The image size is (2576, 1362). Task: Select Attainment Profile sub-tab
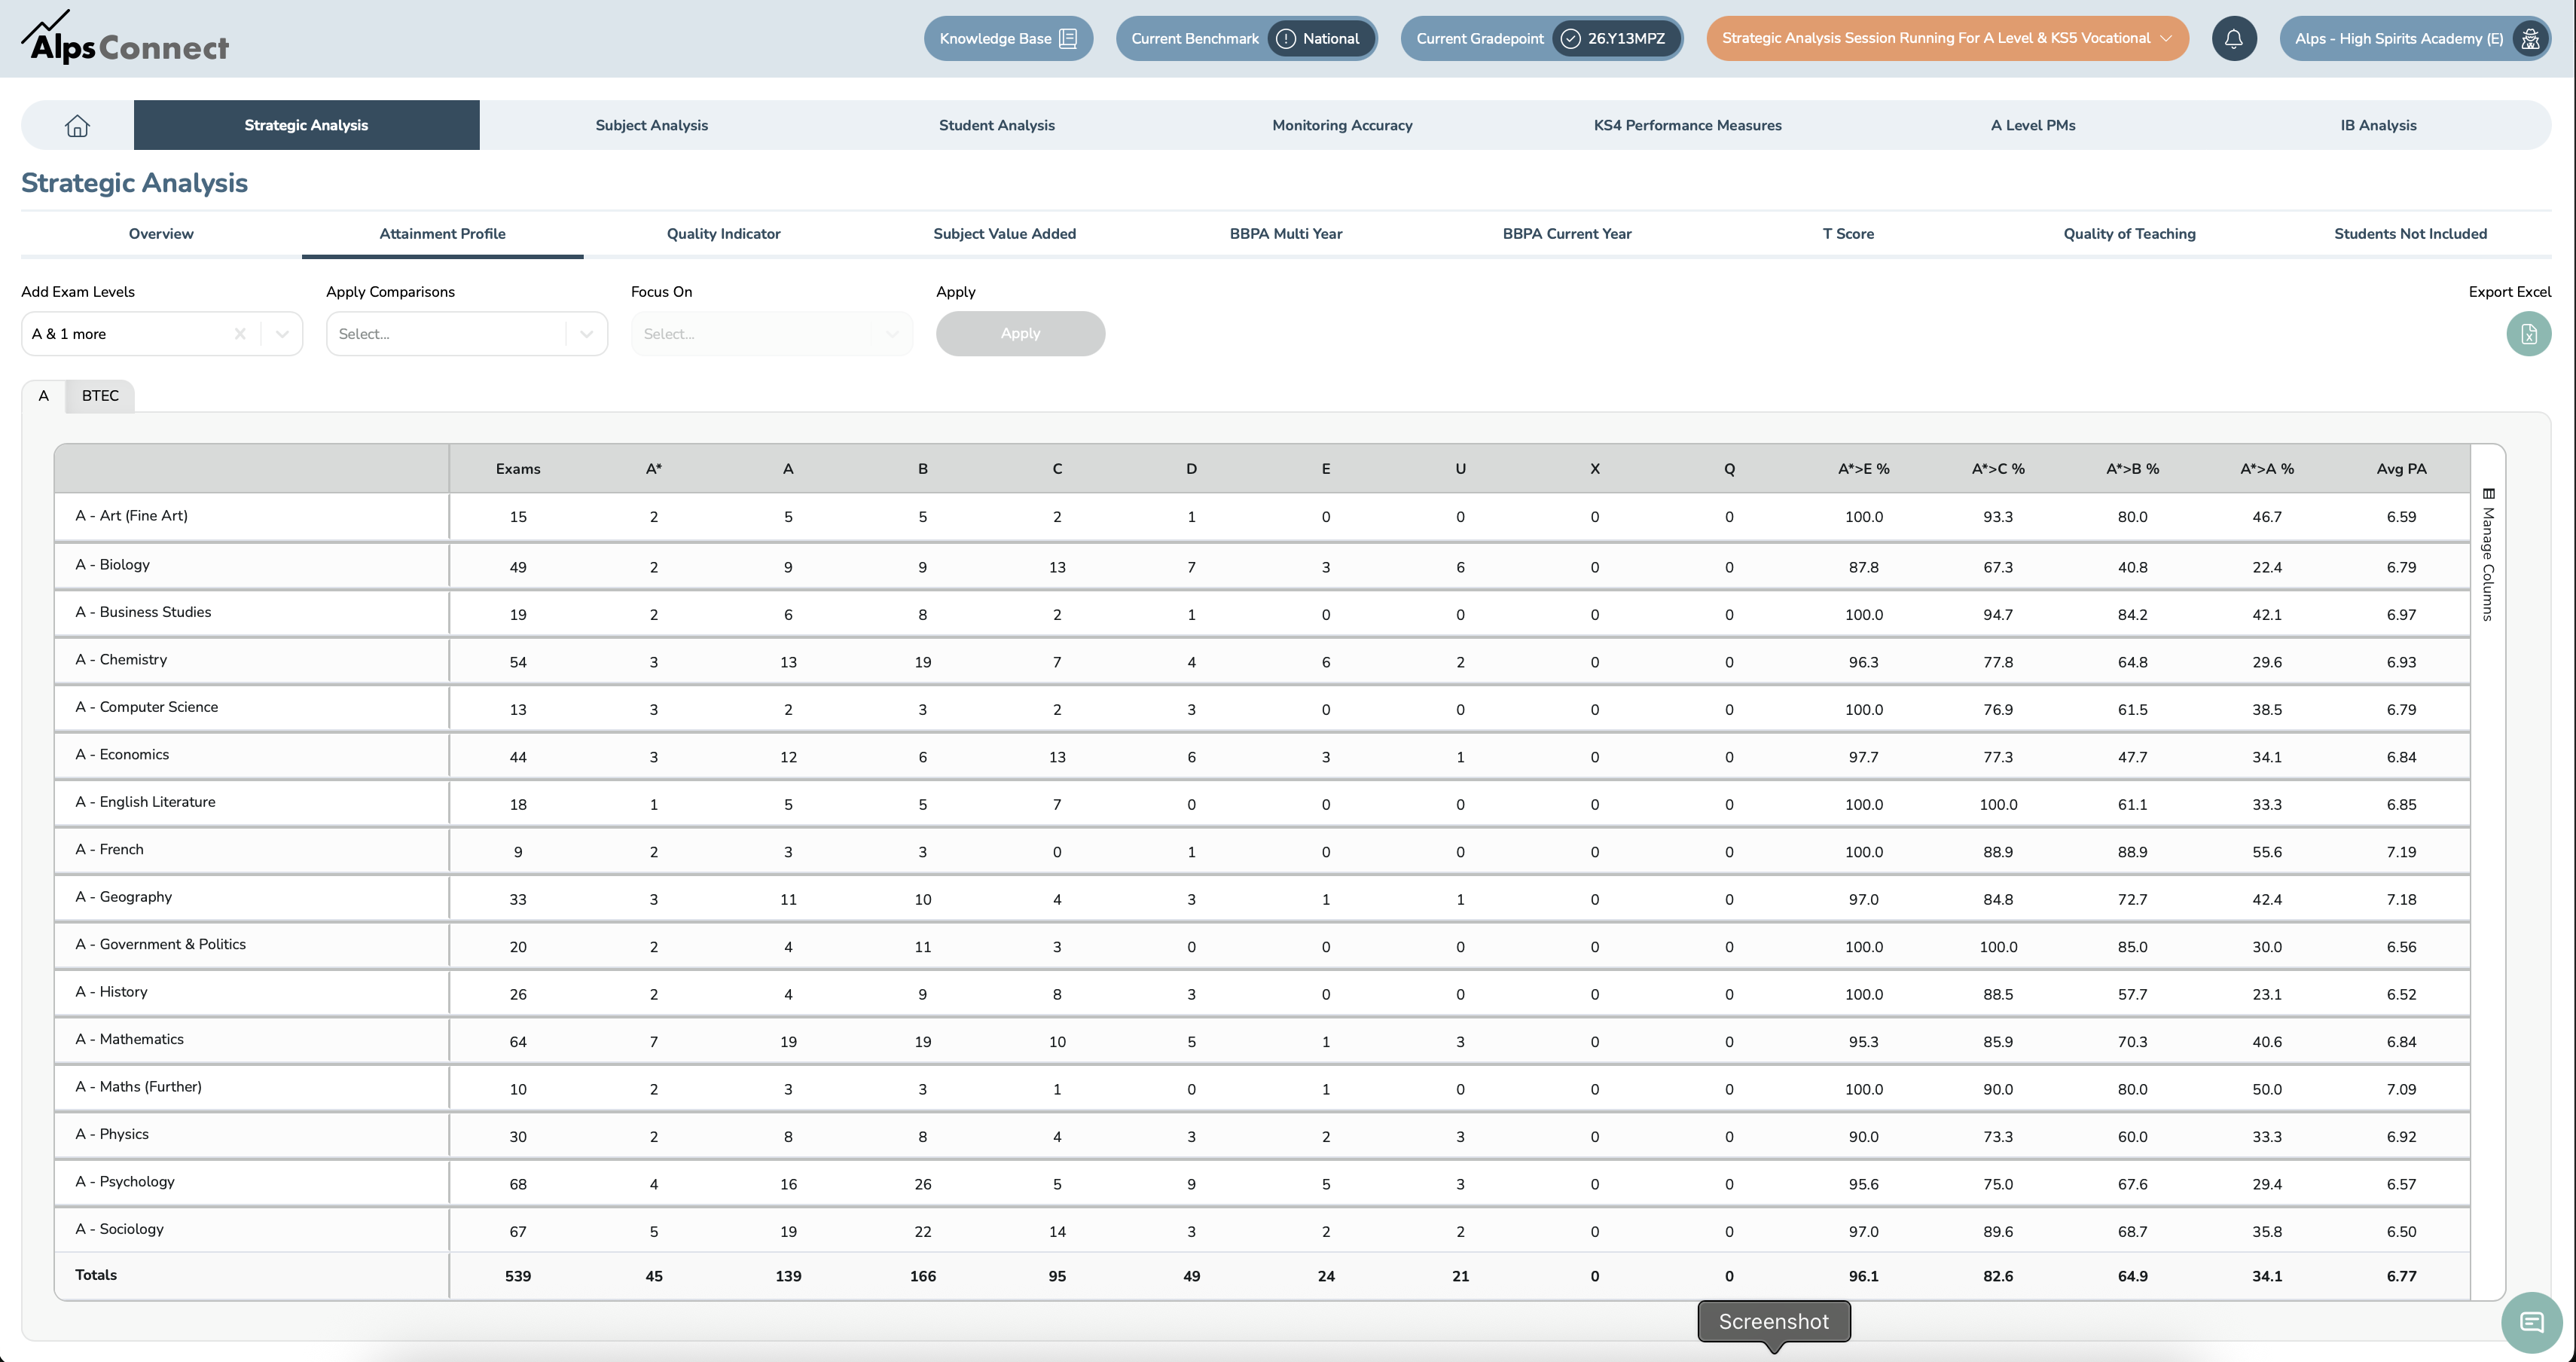pos(442,234)
